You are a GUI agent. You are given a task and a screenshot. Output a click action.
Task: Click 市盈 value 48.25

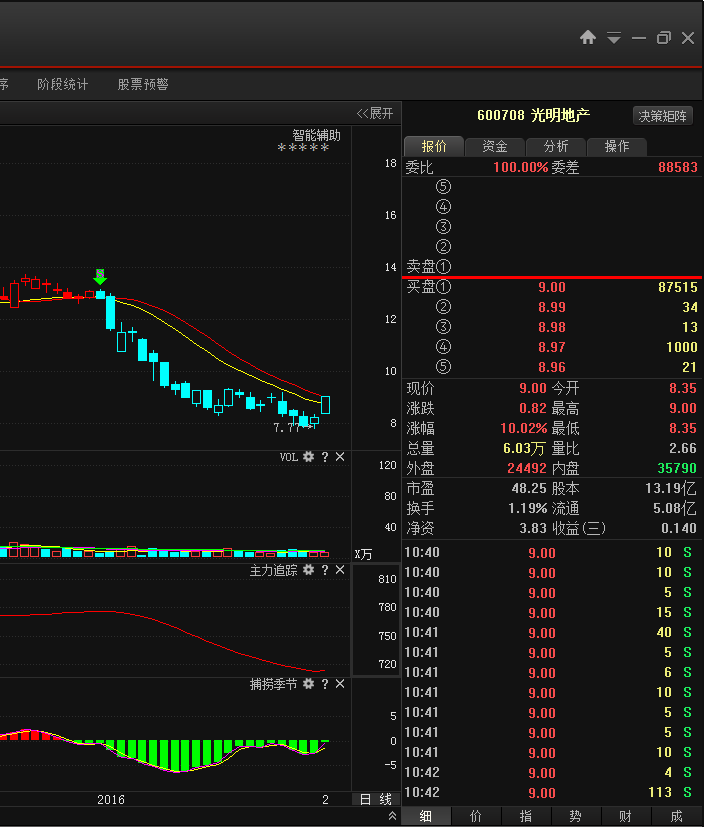529,488
